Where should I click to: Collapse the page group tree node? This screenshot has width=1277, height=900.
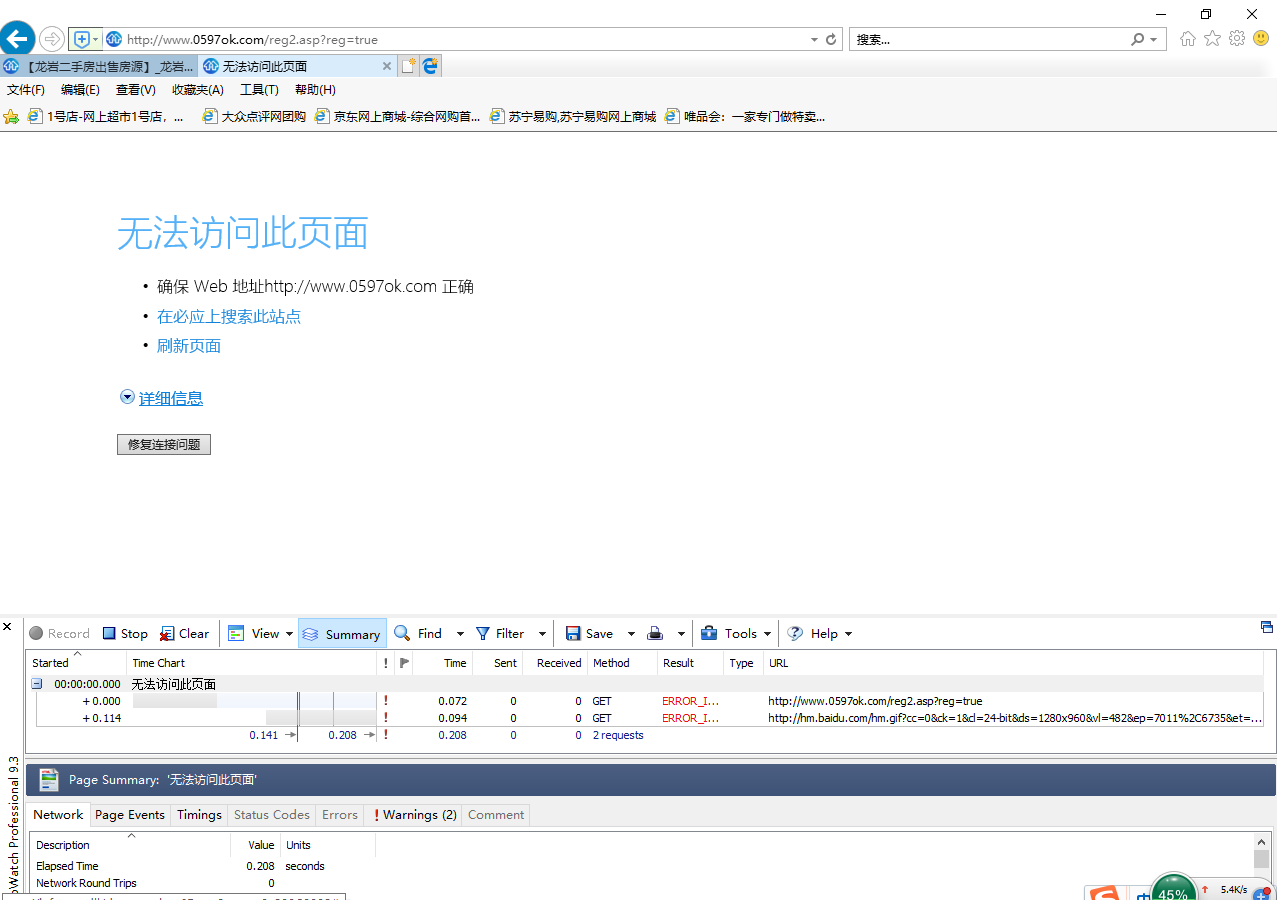(x=37, y=684)
